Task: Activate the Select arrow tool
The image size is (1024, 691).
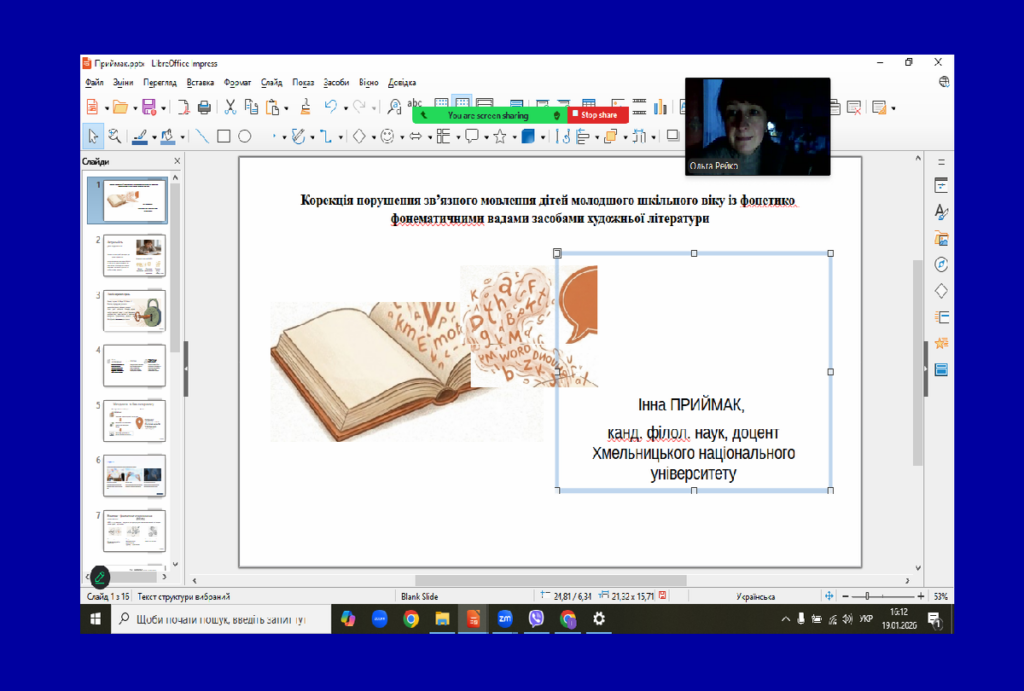Action: tap(93, 137)
